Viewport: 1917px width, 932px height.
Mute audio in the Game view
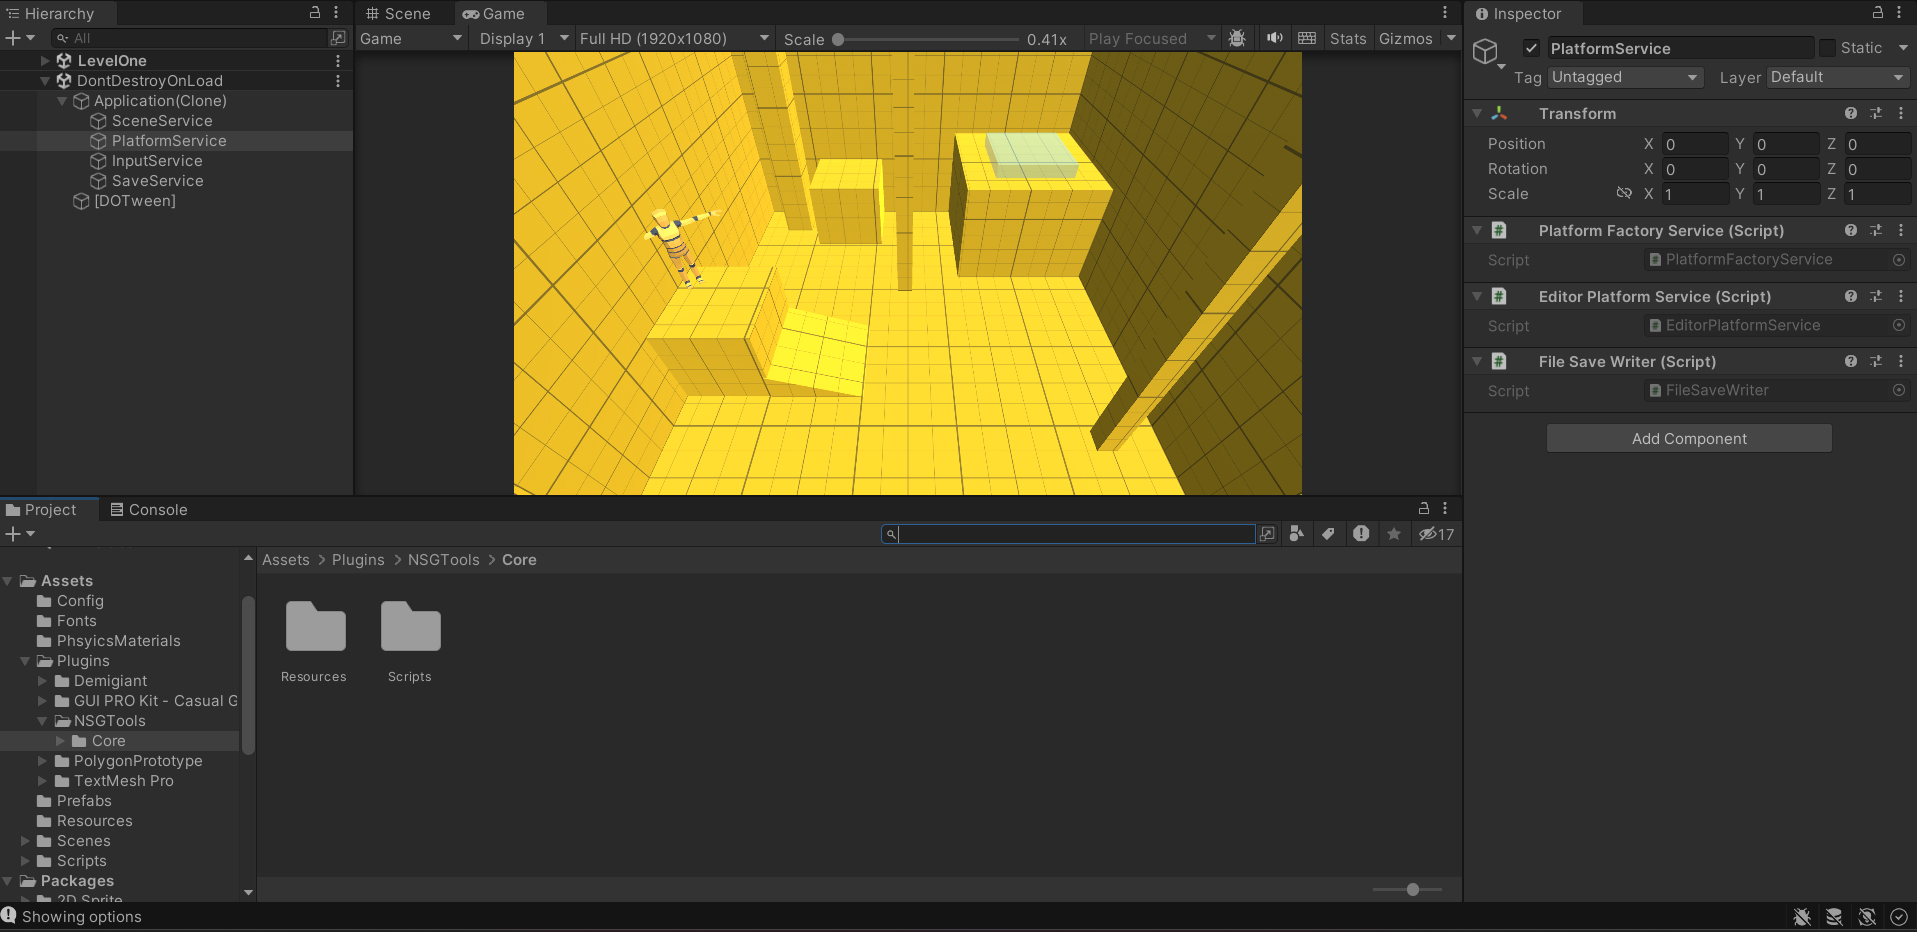click(x=1274, y=38)
